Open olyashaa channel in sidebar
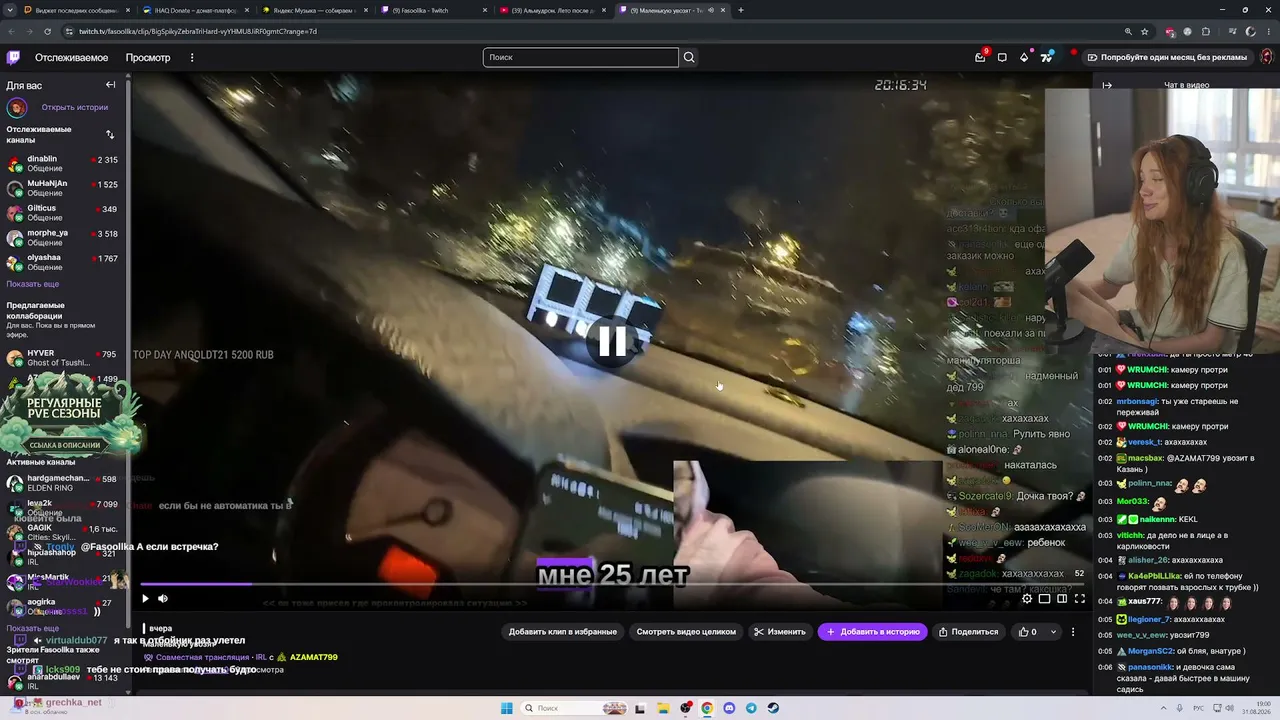Viewport: 1280px width, 720px height. pyautogui.click(x=63, y=262)
